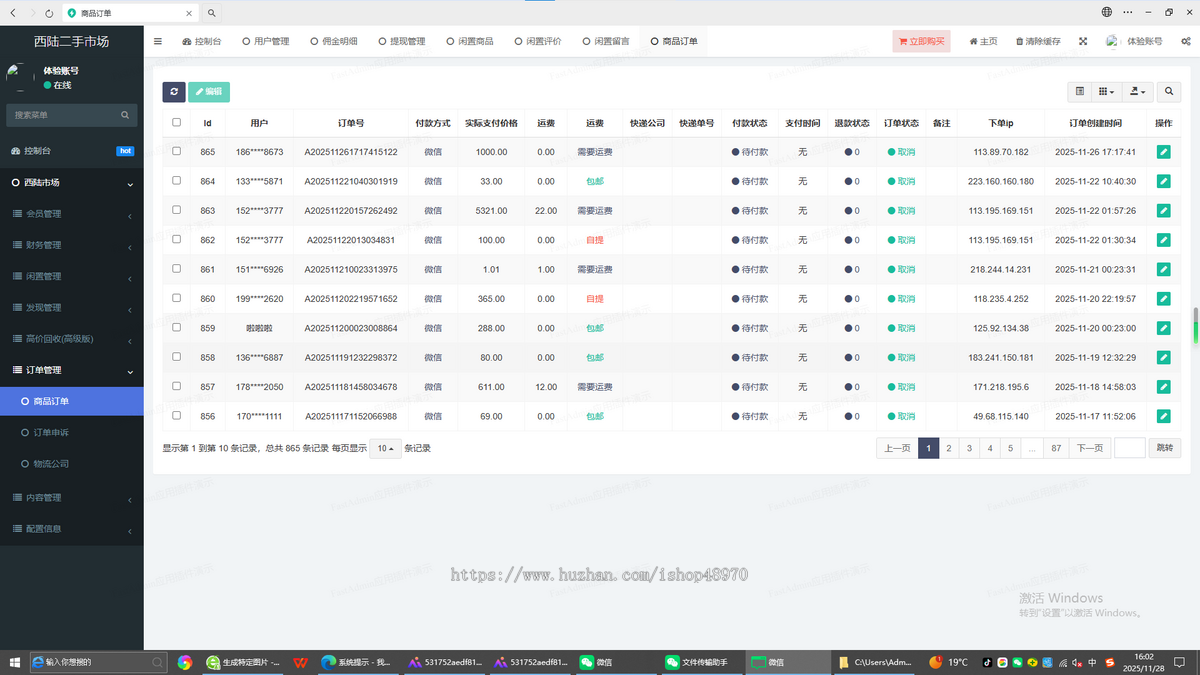The image size is (1200, 675).
Task: Tick the checkbox beside order 856
Action: coord(176,416)
